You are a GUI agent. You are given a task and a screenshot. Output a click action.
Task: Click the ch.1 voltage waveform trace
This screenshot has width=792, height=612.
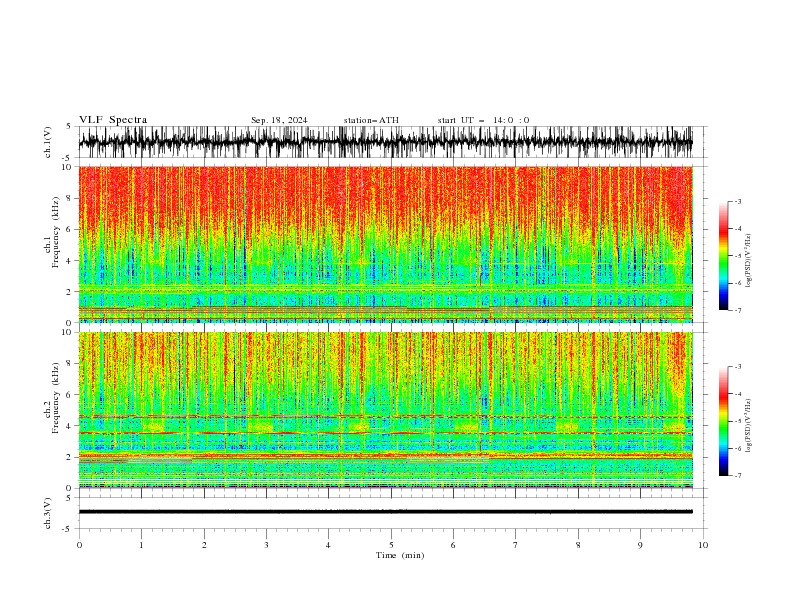click(385, 142)
